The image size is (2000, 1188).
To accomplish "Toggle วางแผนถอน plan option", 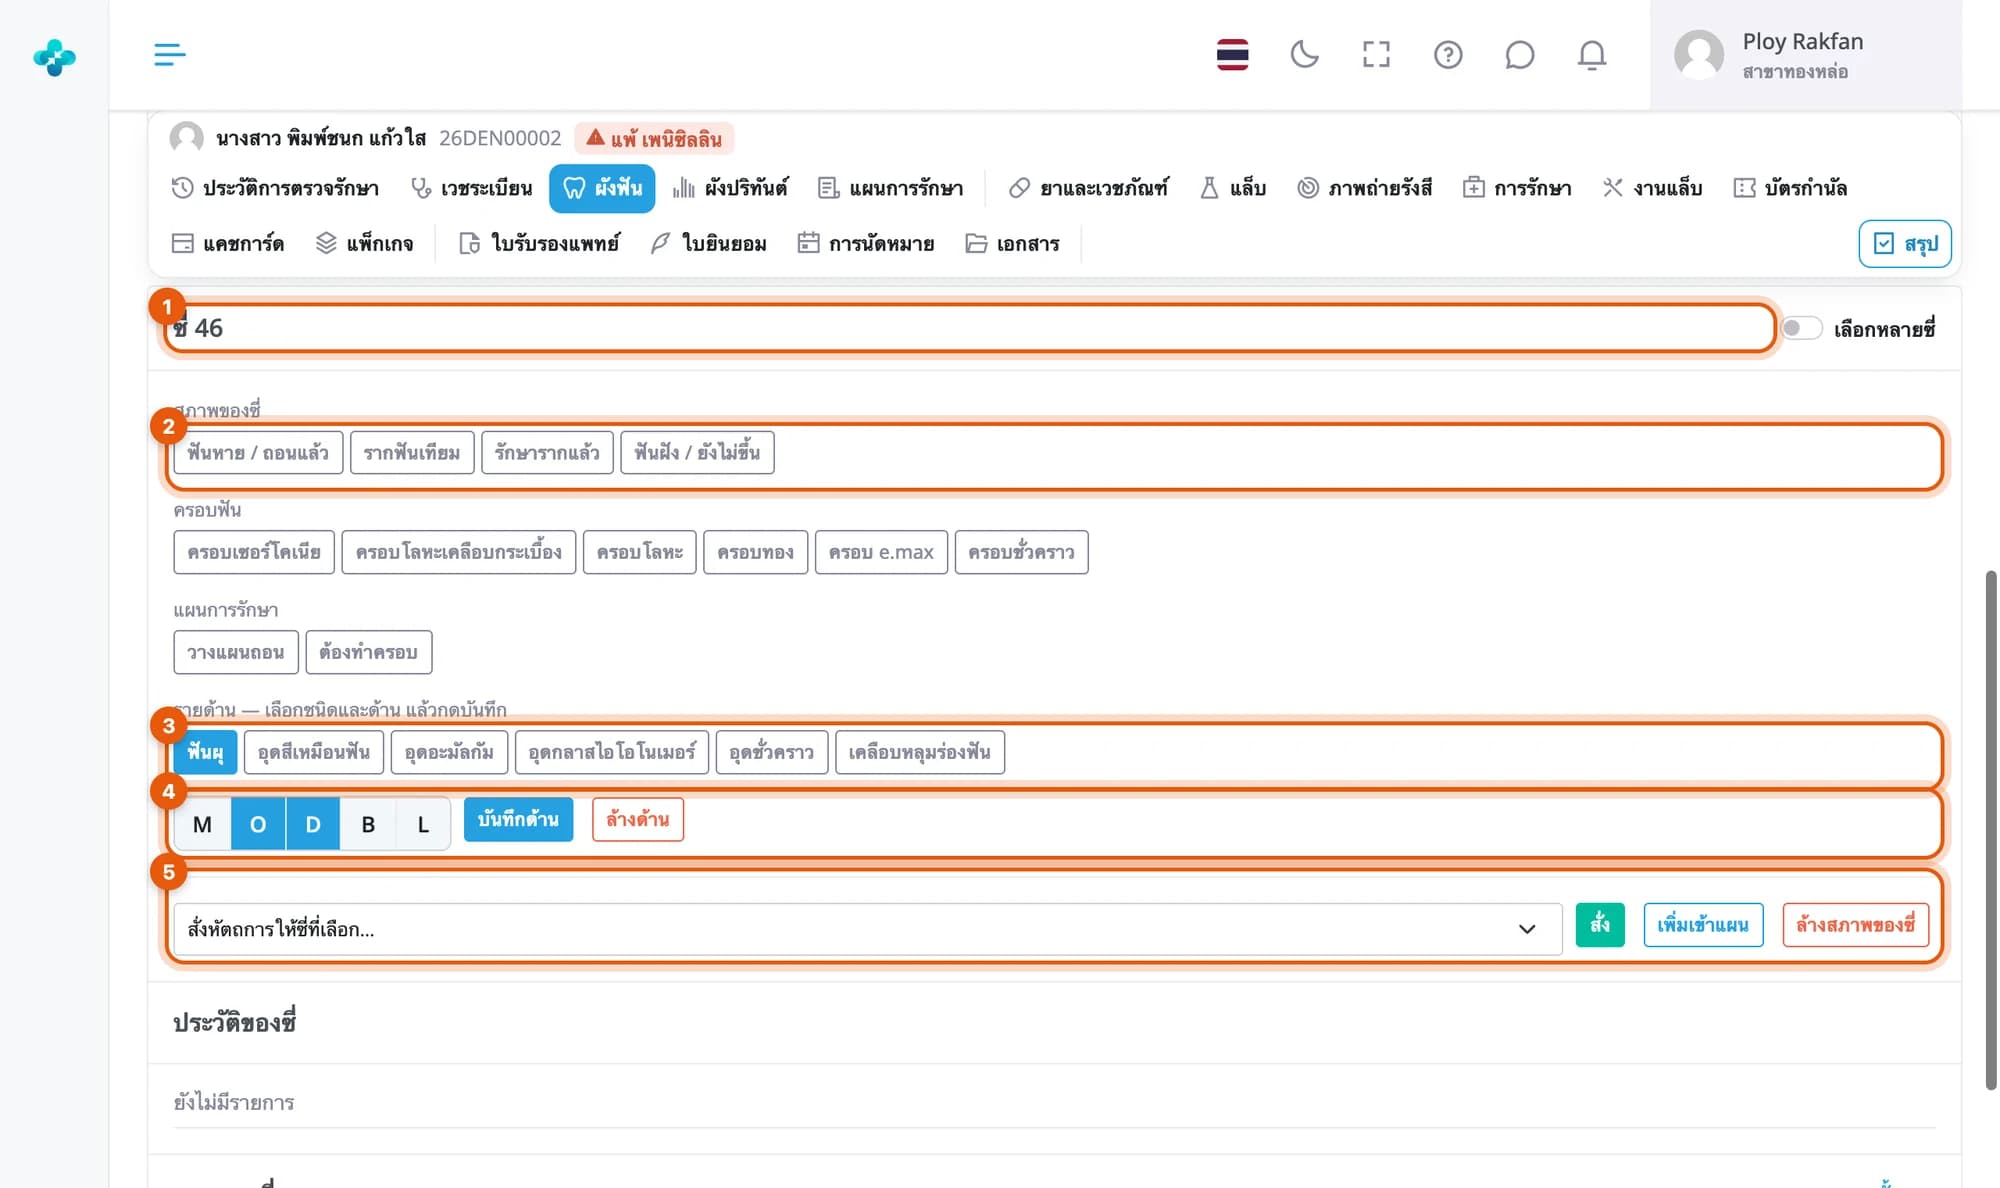I will pos(236,652).
